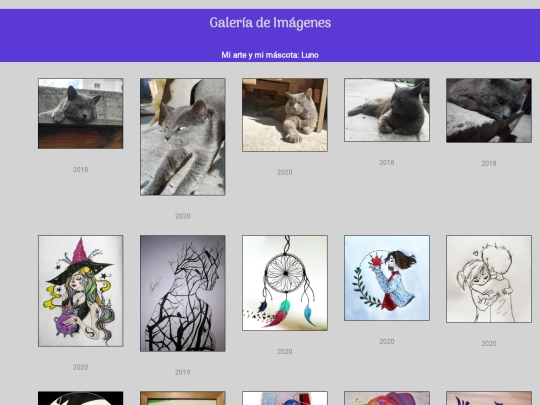Viewport: 540px width, 405px height.
Task: Click the Galería de Imágenes heading
Action: 270,23
